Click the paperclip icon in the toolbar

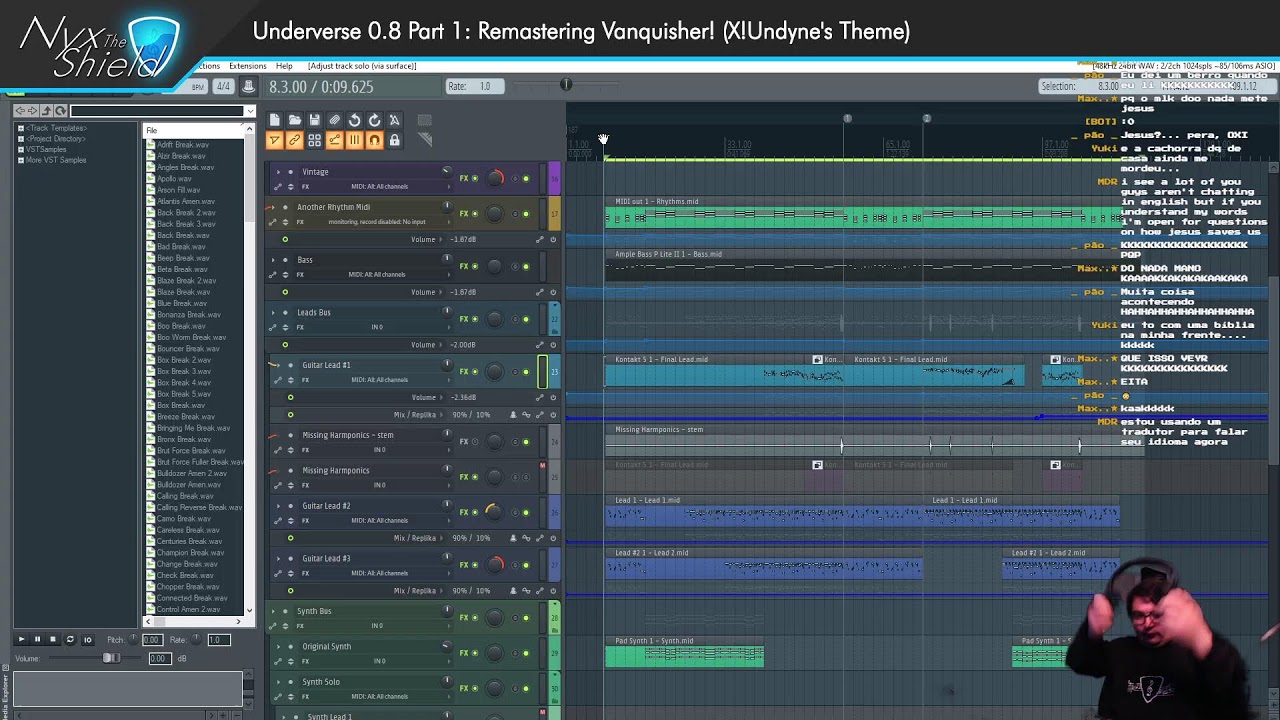[x=335, y=120]
